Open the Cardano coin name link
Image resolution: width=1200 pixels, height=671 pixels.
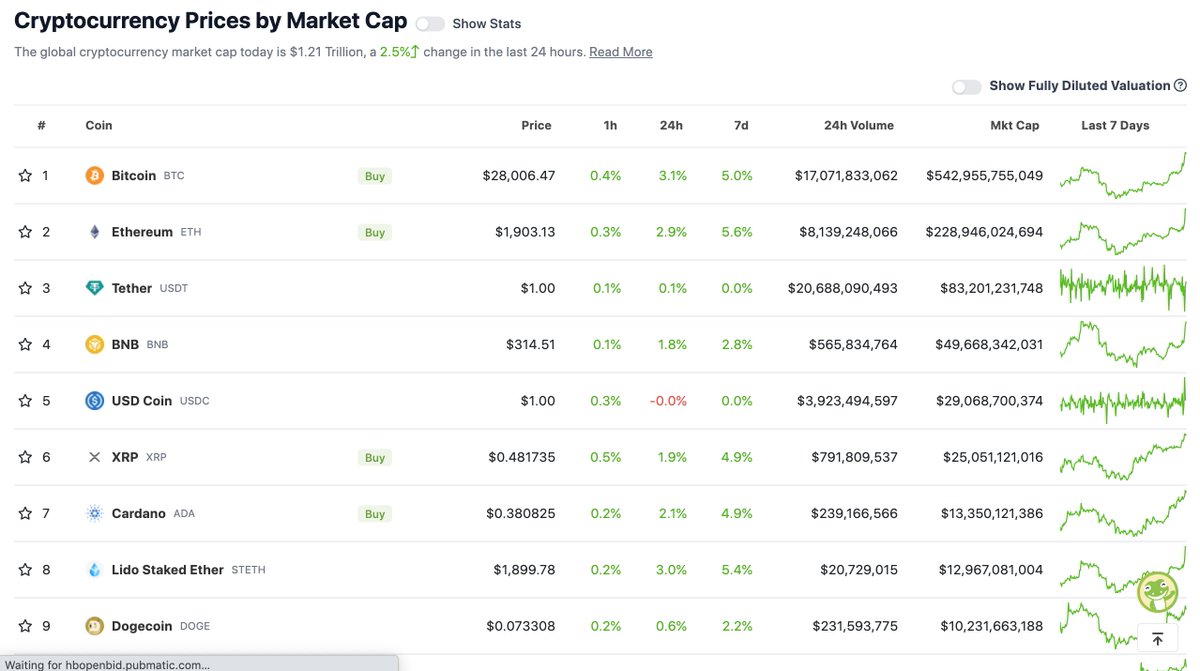(139, 513)
